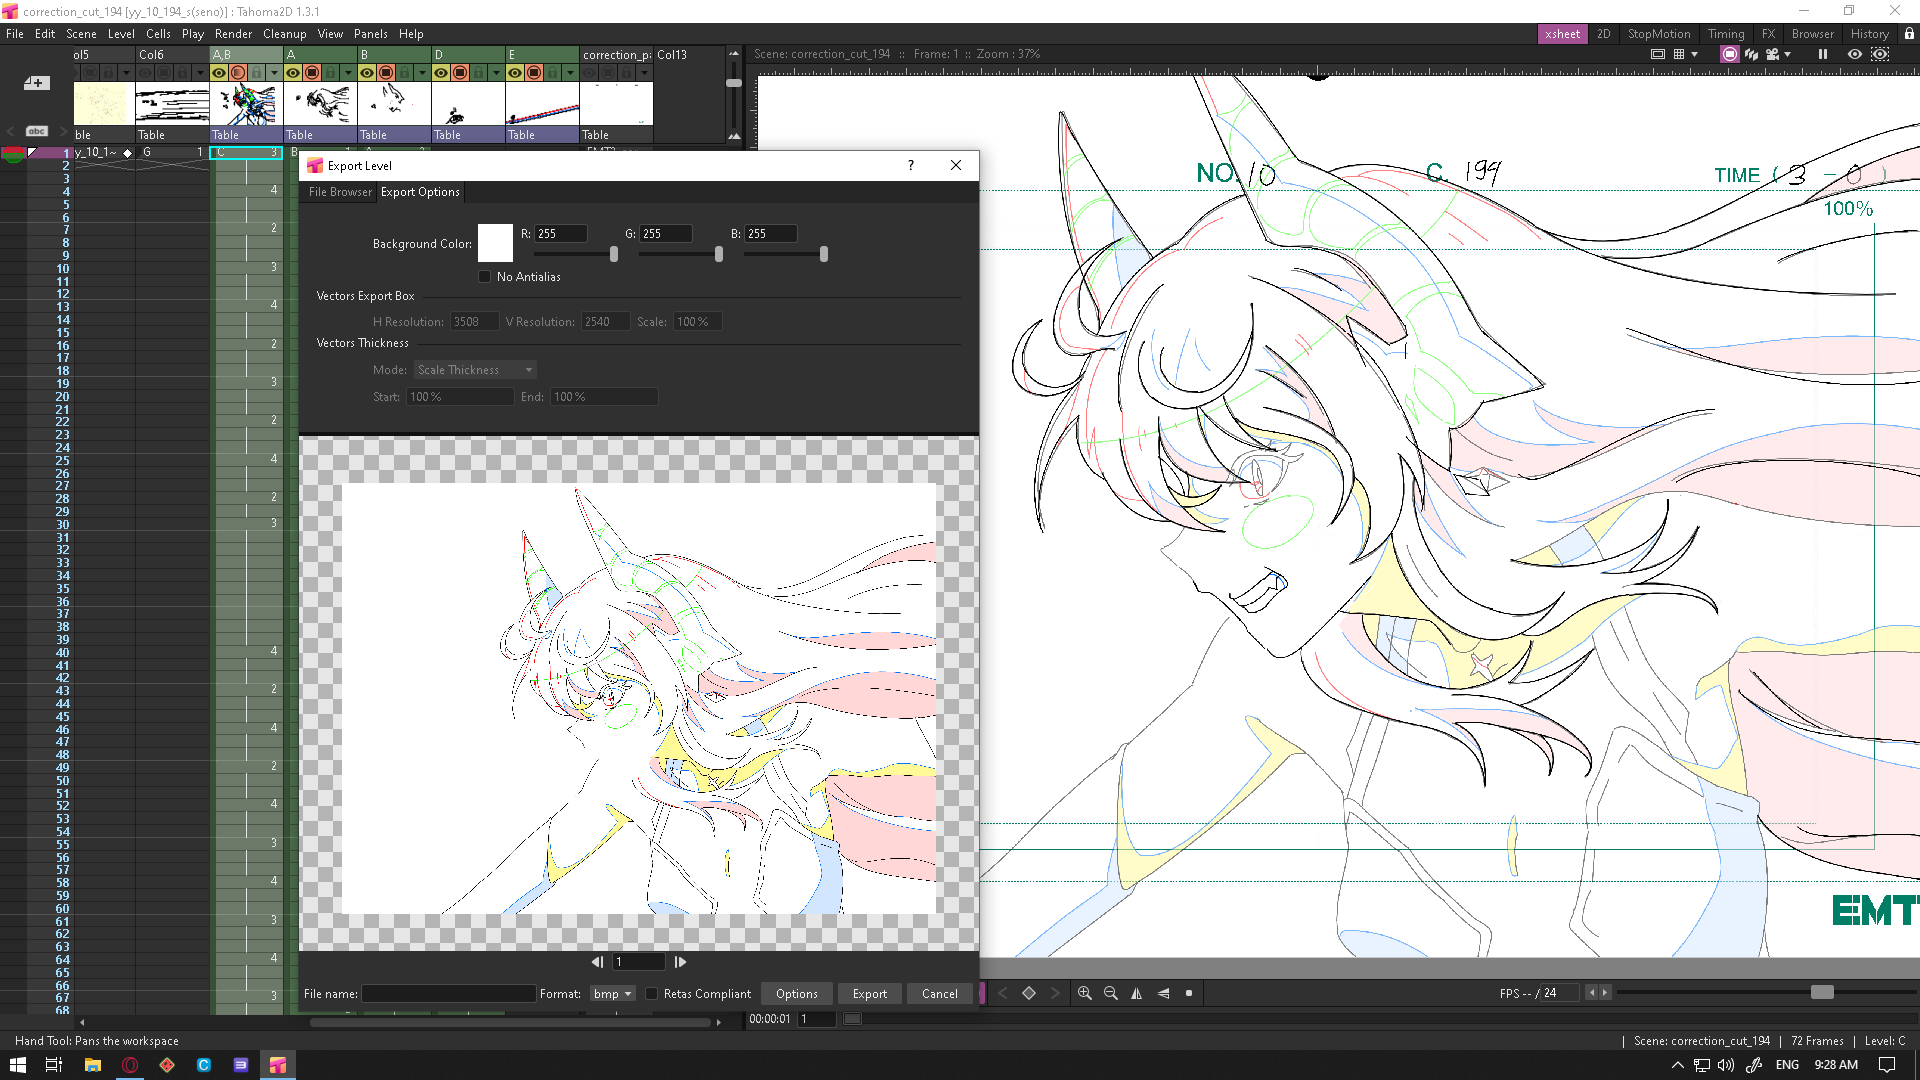Select the 3D view icon

[1752, 55]
